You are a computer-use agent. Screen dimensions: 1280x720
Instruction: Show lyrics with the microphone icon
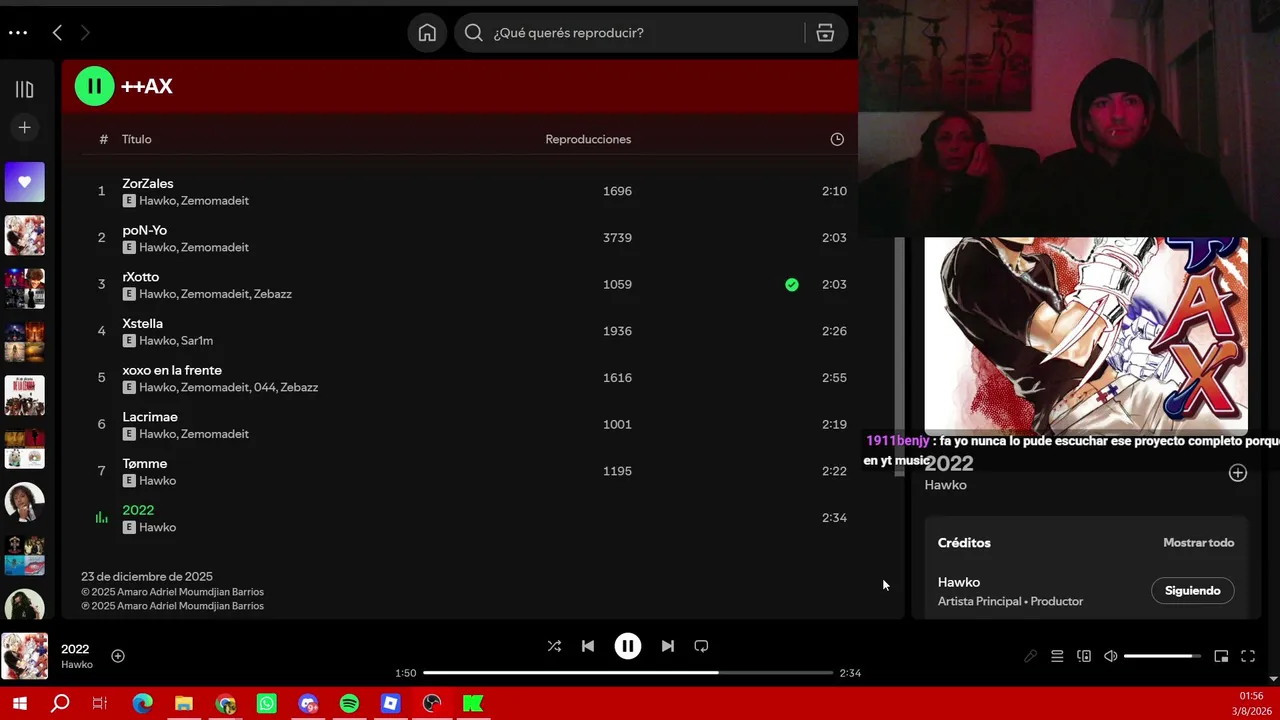click(x=1030, y=656)
